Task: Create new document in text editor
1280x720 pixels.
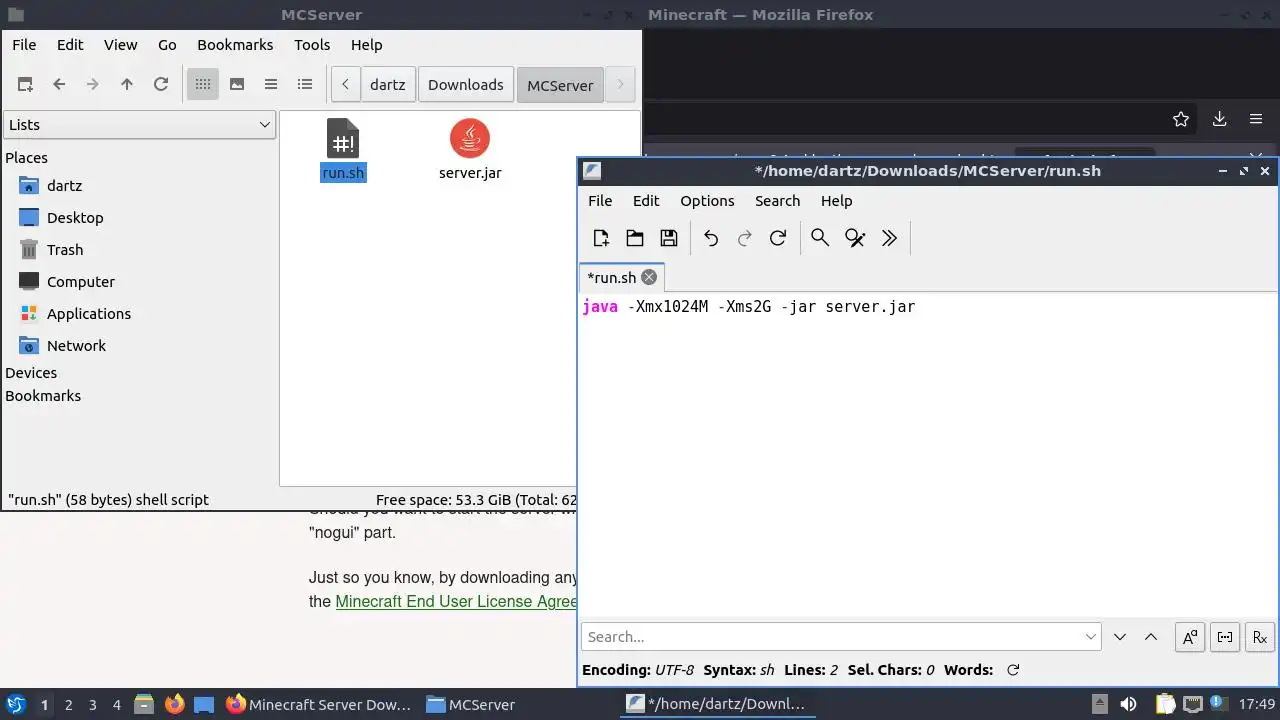Action: (x=601, y=238)
